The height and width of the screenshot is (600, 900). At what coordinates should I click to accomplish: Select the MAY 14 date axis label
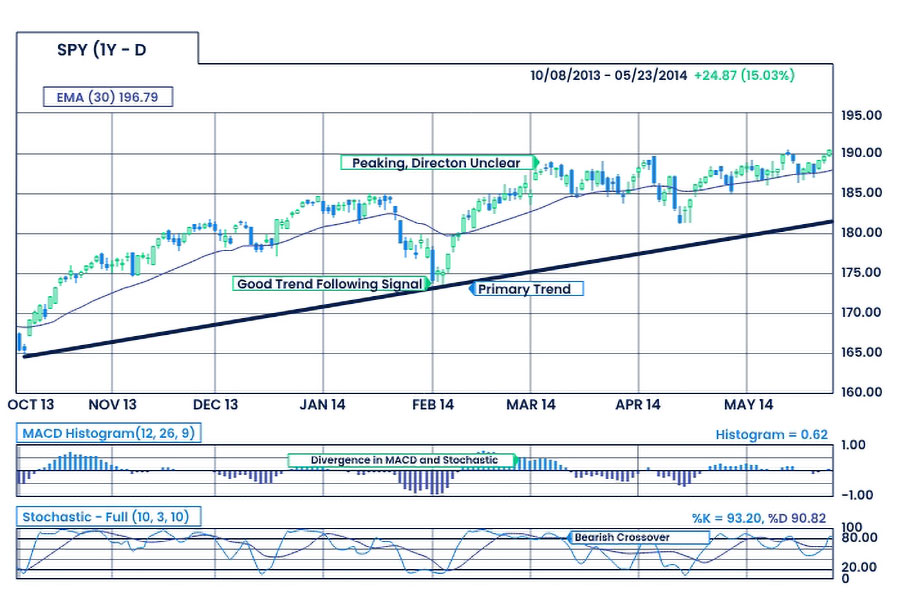click(748, 405)
